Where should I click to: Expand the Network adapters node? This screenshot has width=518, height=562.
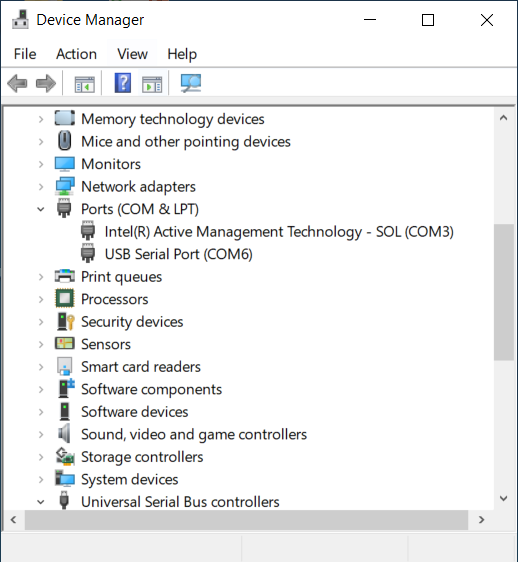41,187
